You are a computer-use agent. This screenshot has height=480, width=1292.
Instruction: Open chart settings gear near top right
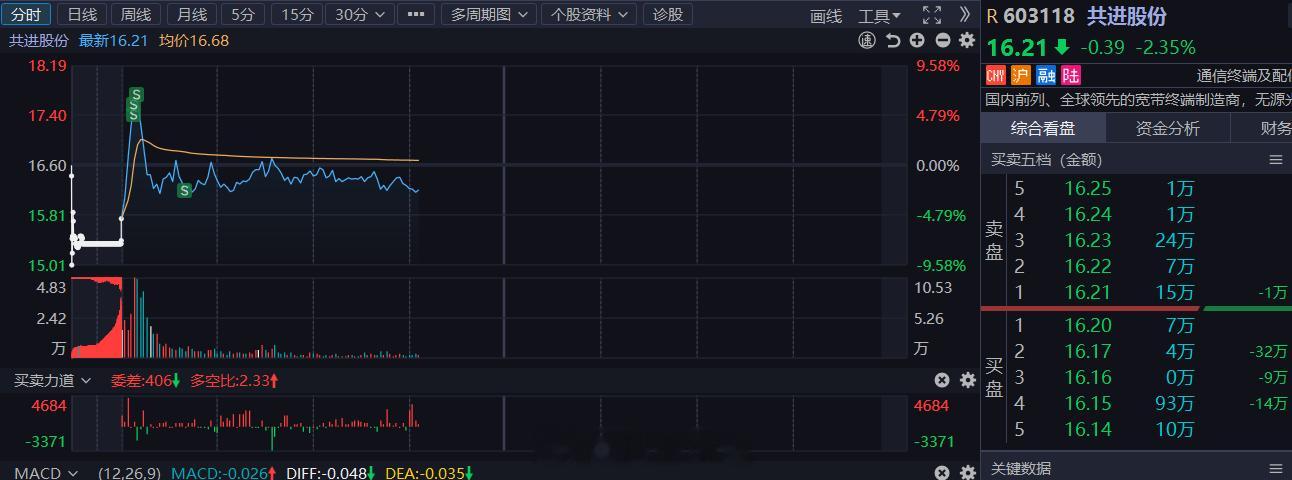pyautogui.click(x=966, y=40)
